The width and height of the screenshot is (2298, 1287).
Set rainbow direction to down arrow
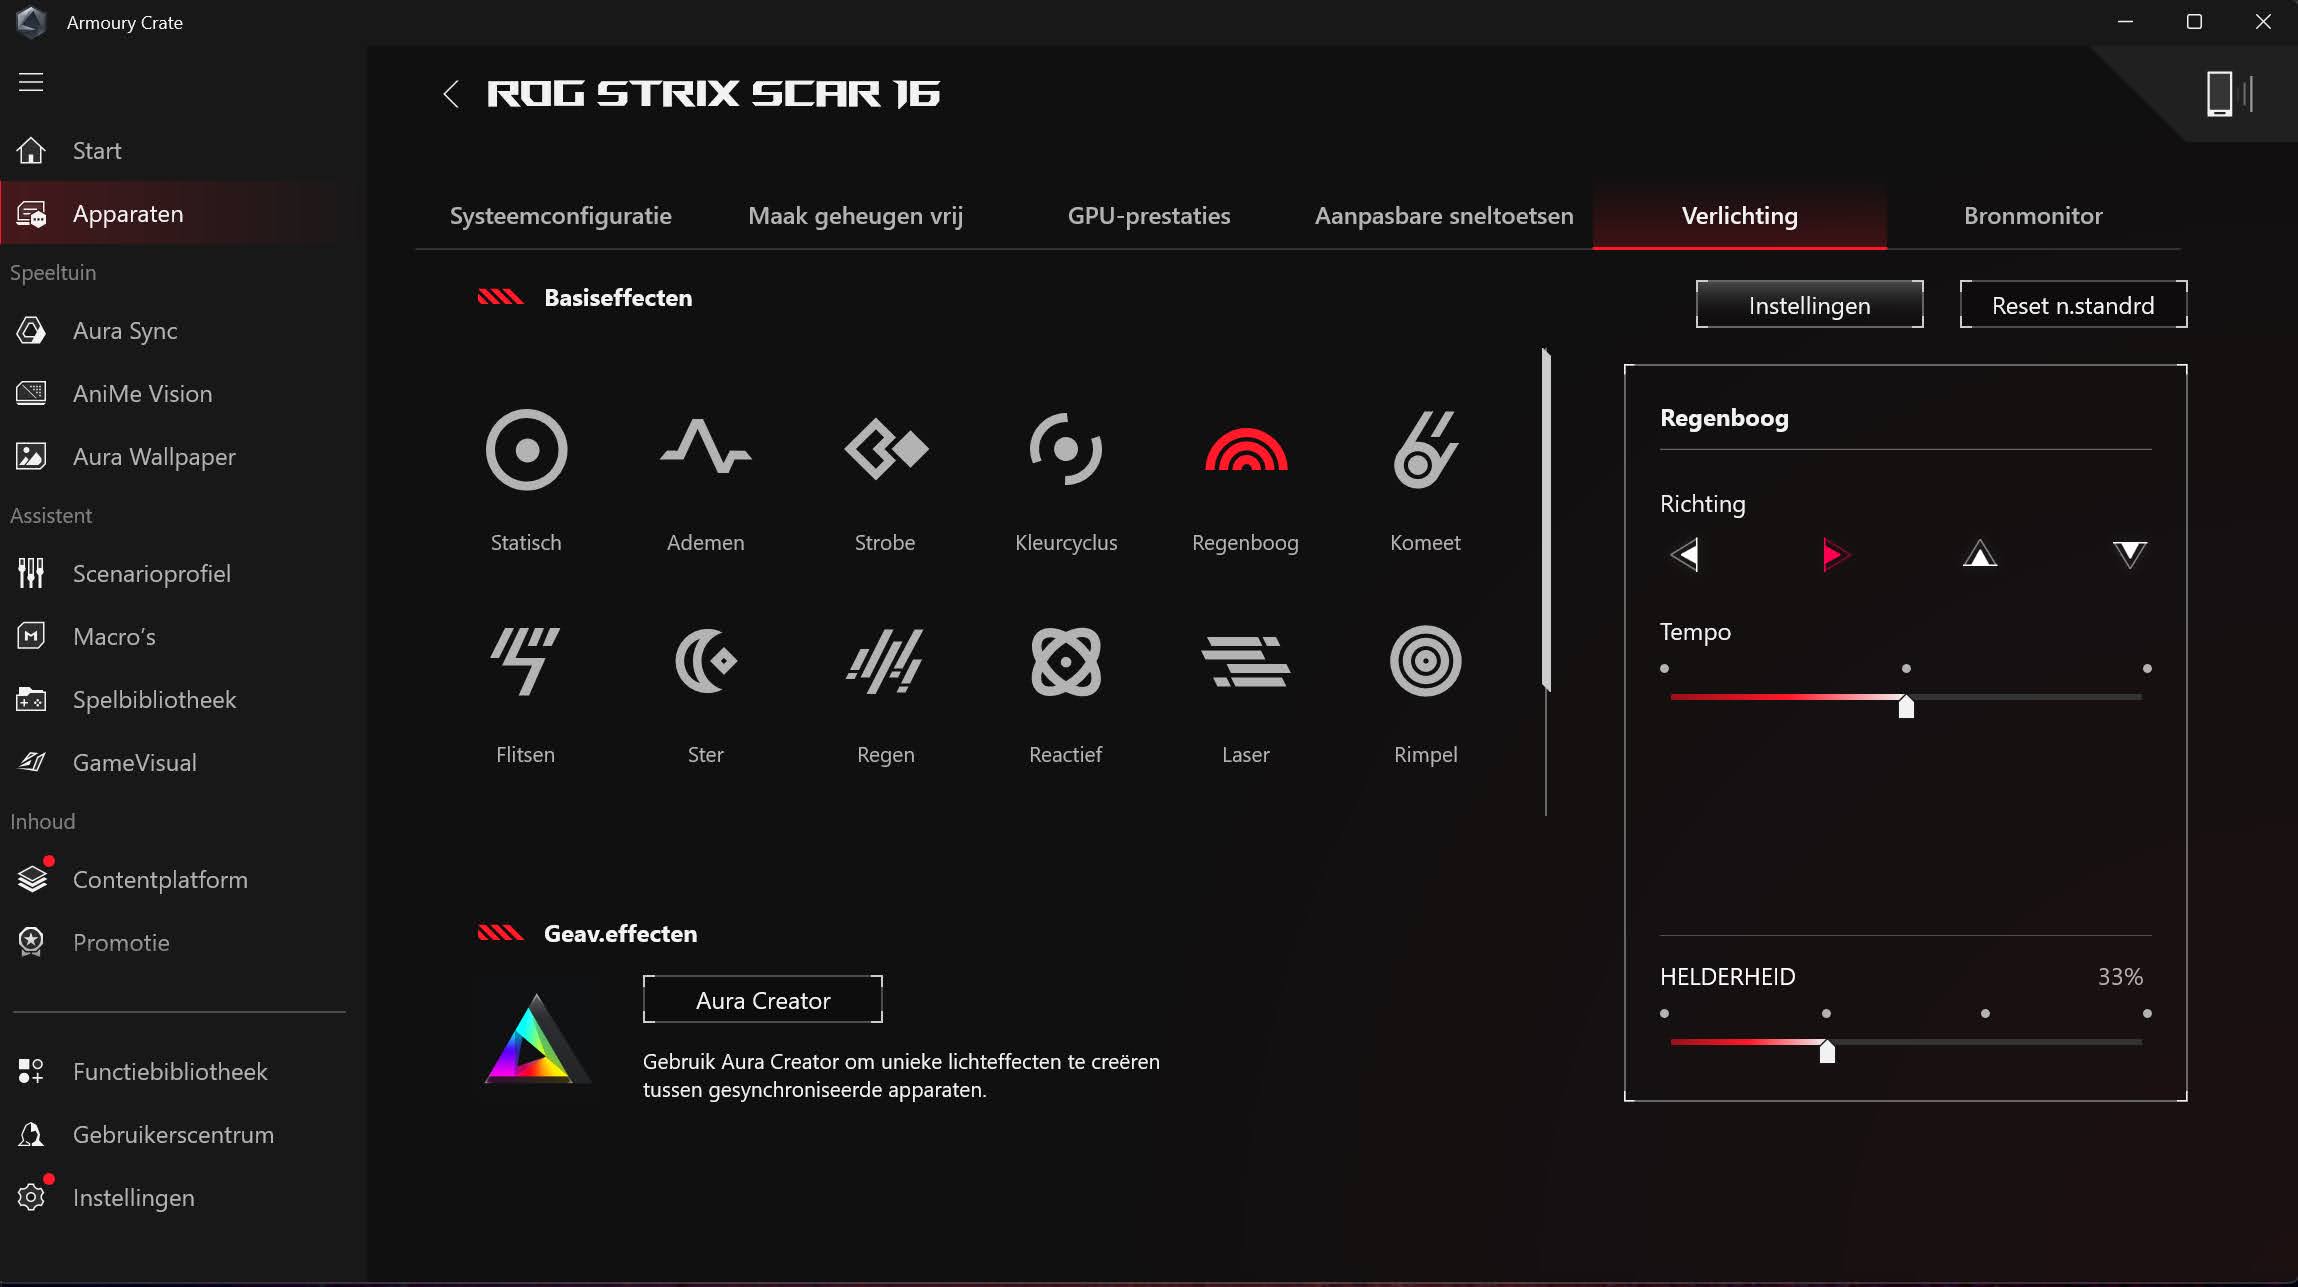tap(2130, 554)
